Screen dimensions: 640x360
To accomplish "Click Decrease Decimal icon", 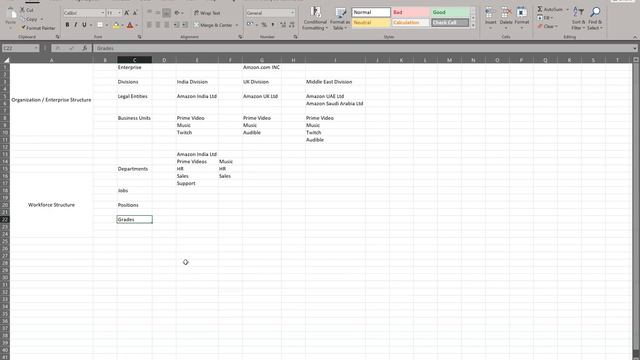I will [291, 25].
